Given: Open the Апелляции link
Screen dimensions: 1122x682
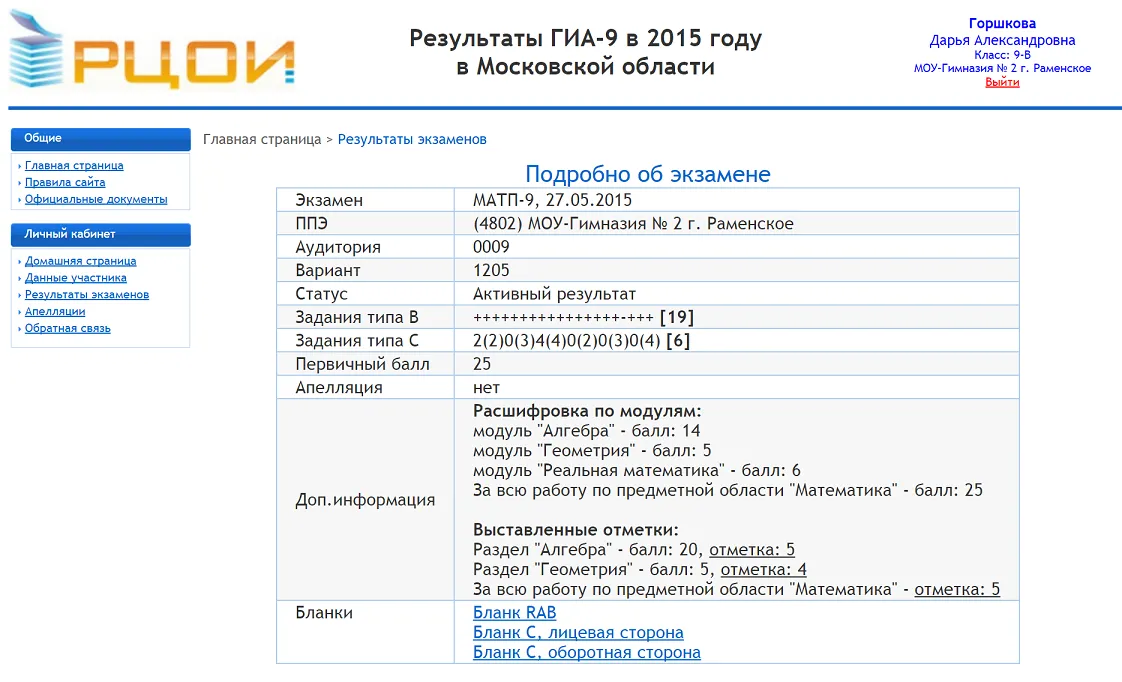Looking at the screenshot, I should (55, 311).
